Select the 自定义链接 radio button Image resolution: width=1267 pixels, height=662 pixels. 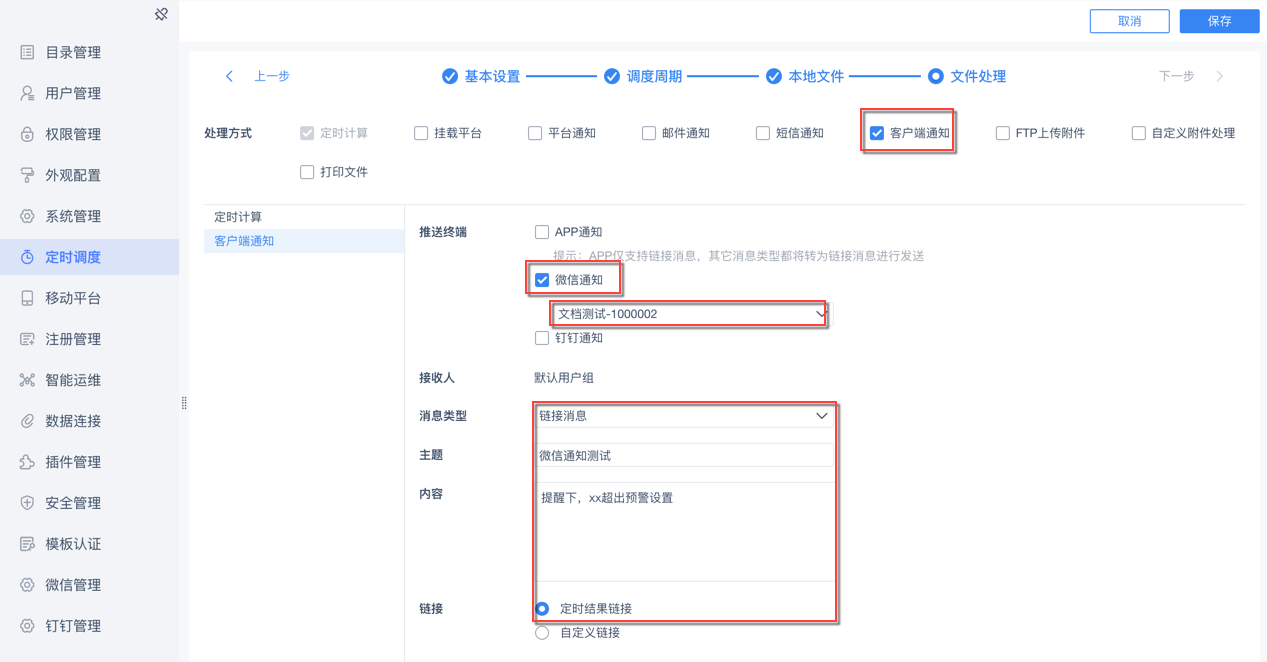pos(542,633)
